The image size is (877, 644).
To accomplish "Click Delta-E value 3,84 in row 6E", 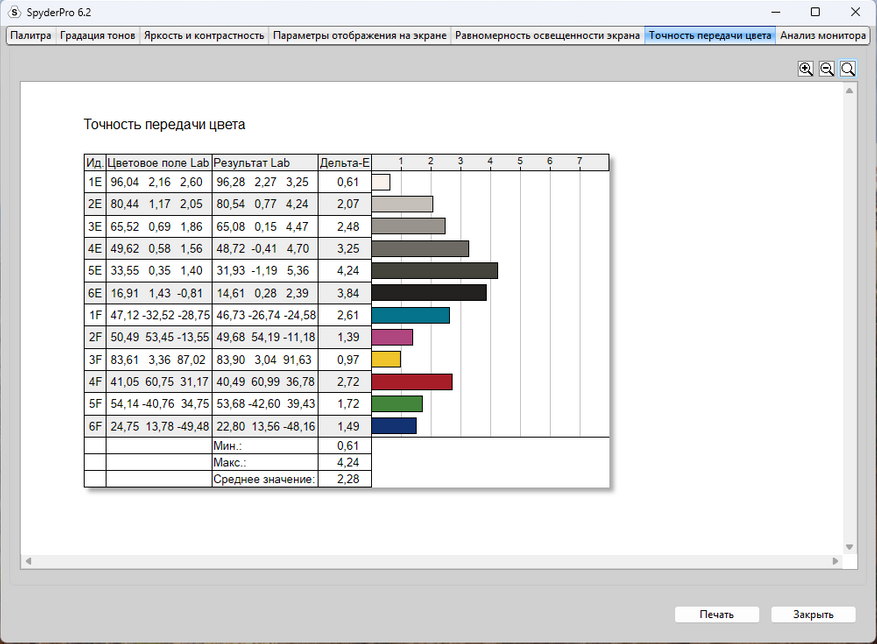I will (x=348, y=293).
